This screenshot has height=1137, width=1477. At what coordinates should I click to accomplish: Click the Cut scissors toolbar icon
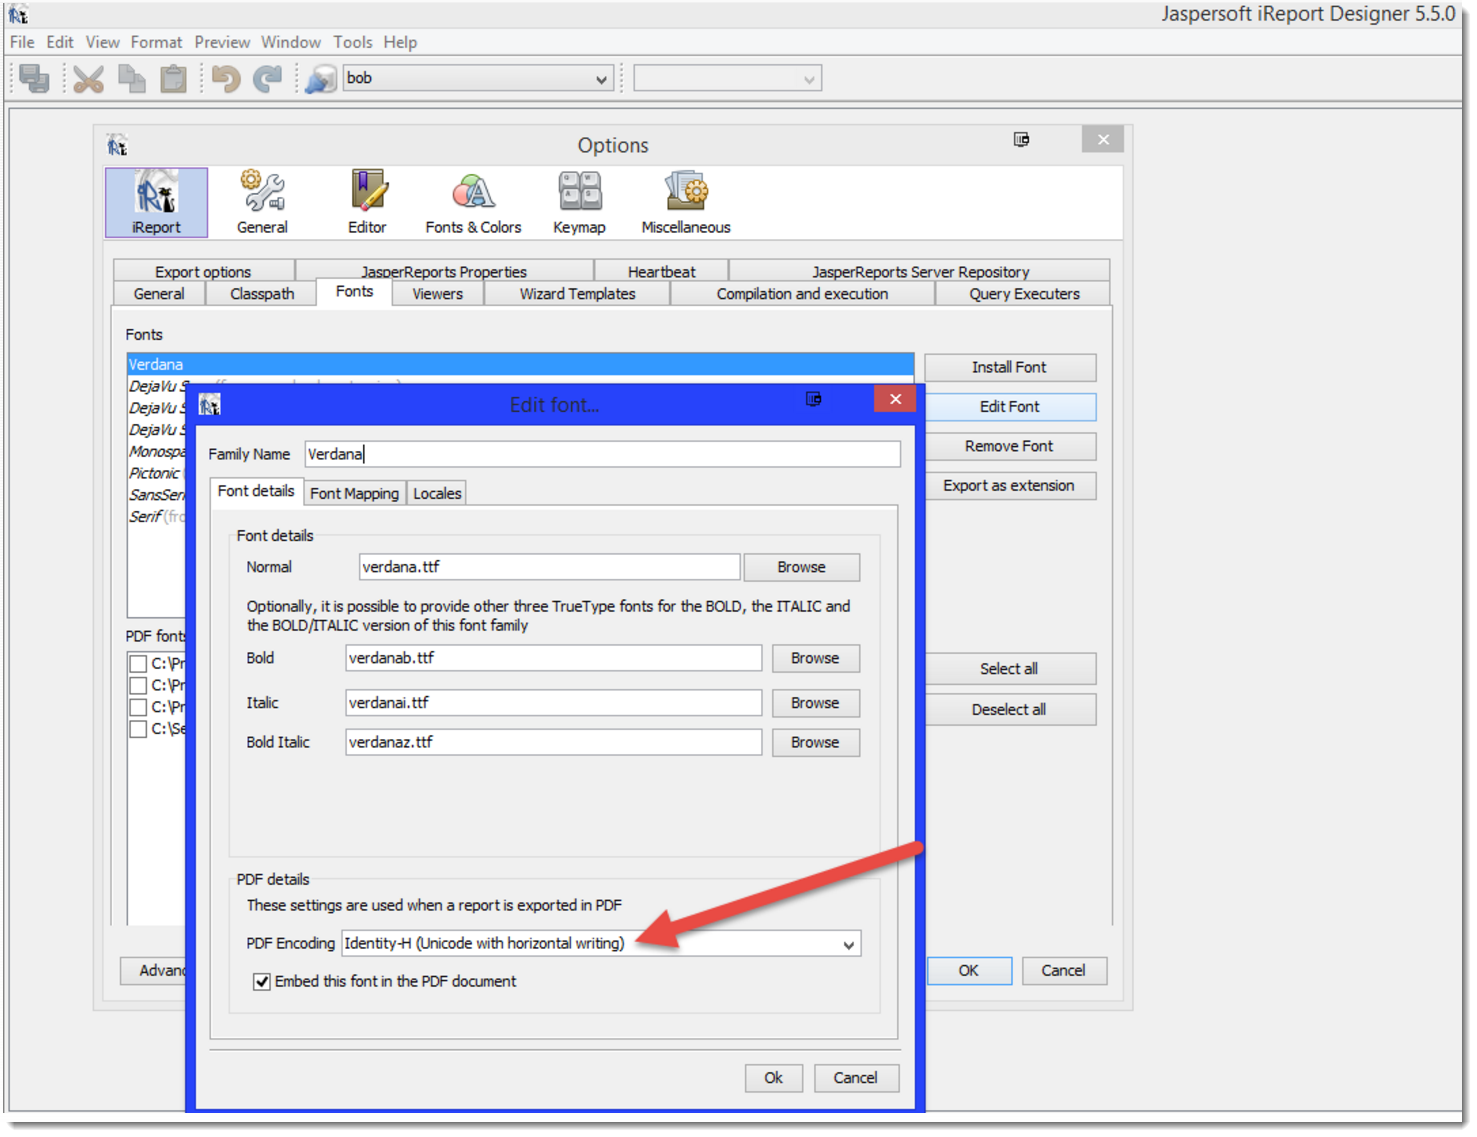[89, 78]
